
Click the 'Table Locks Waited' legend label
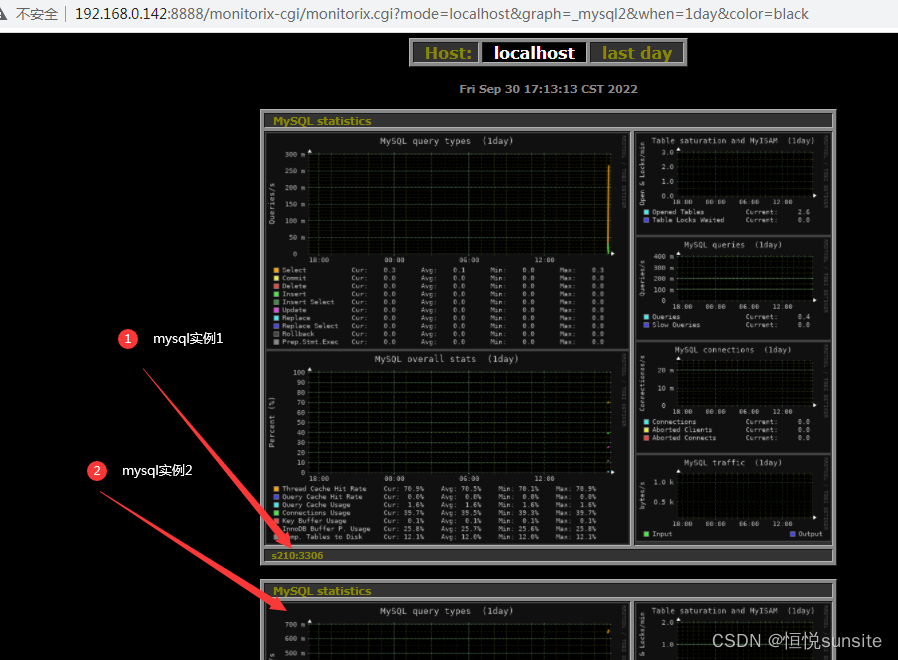(x=688, y=220)
